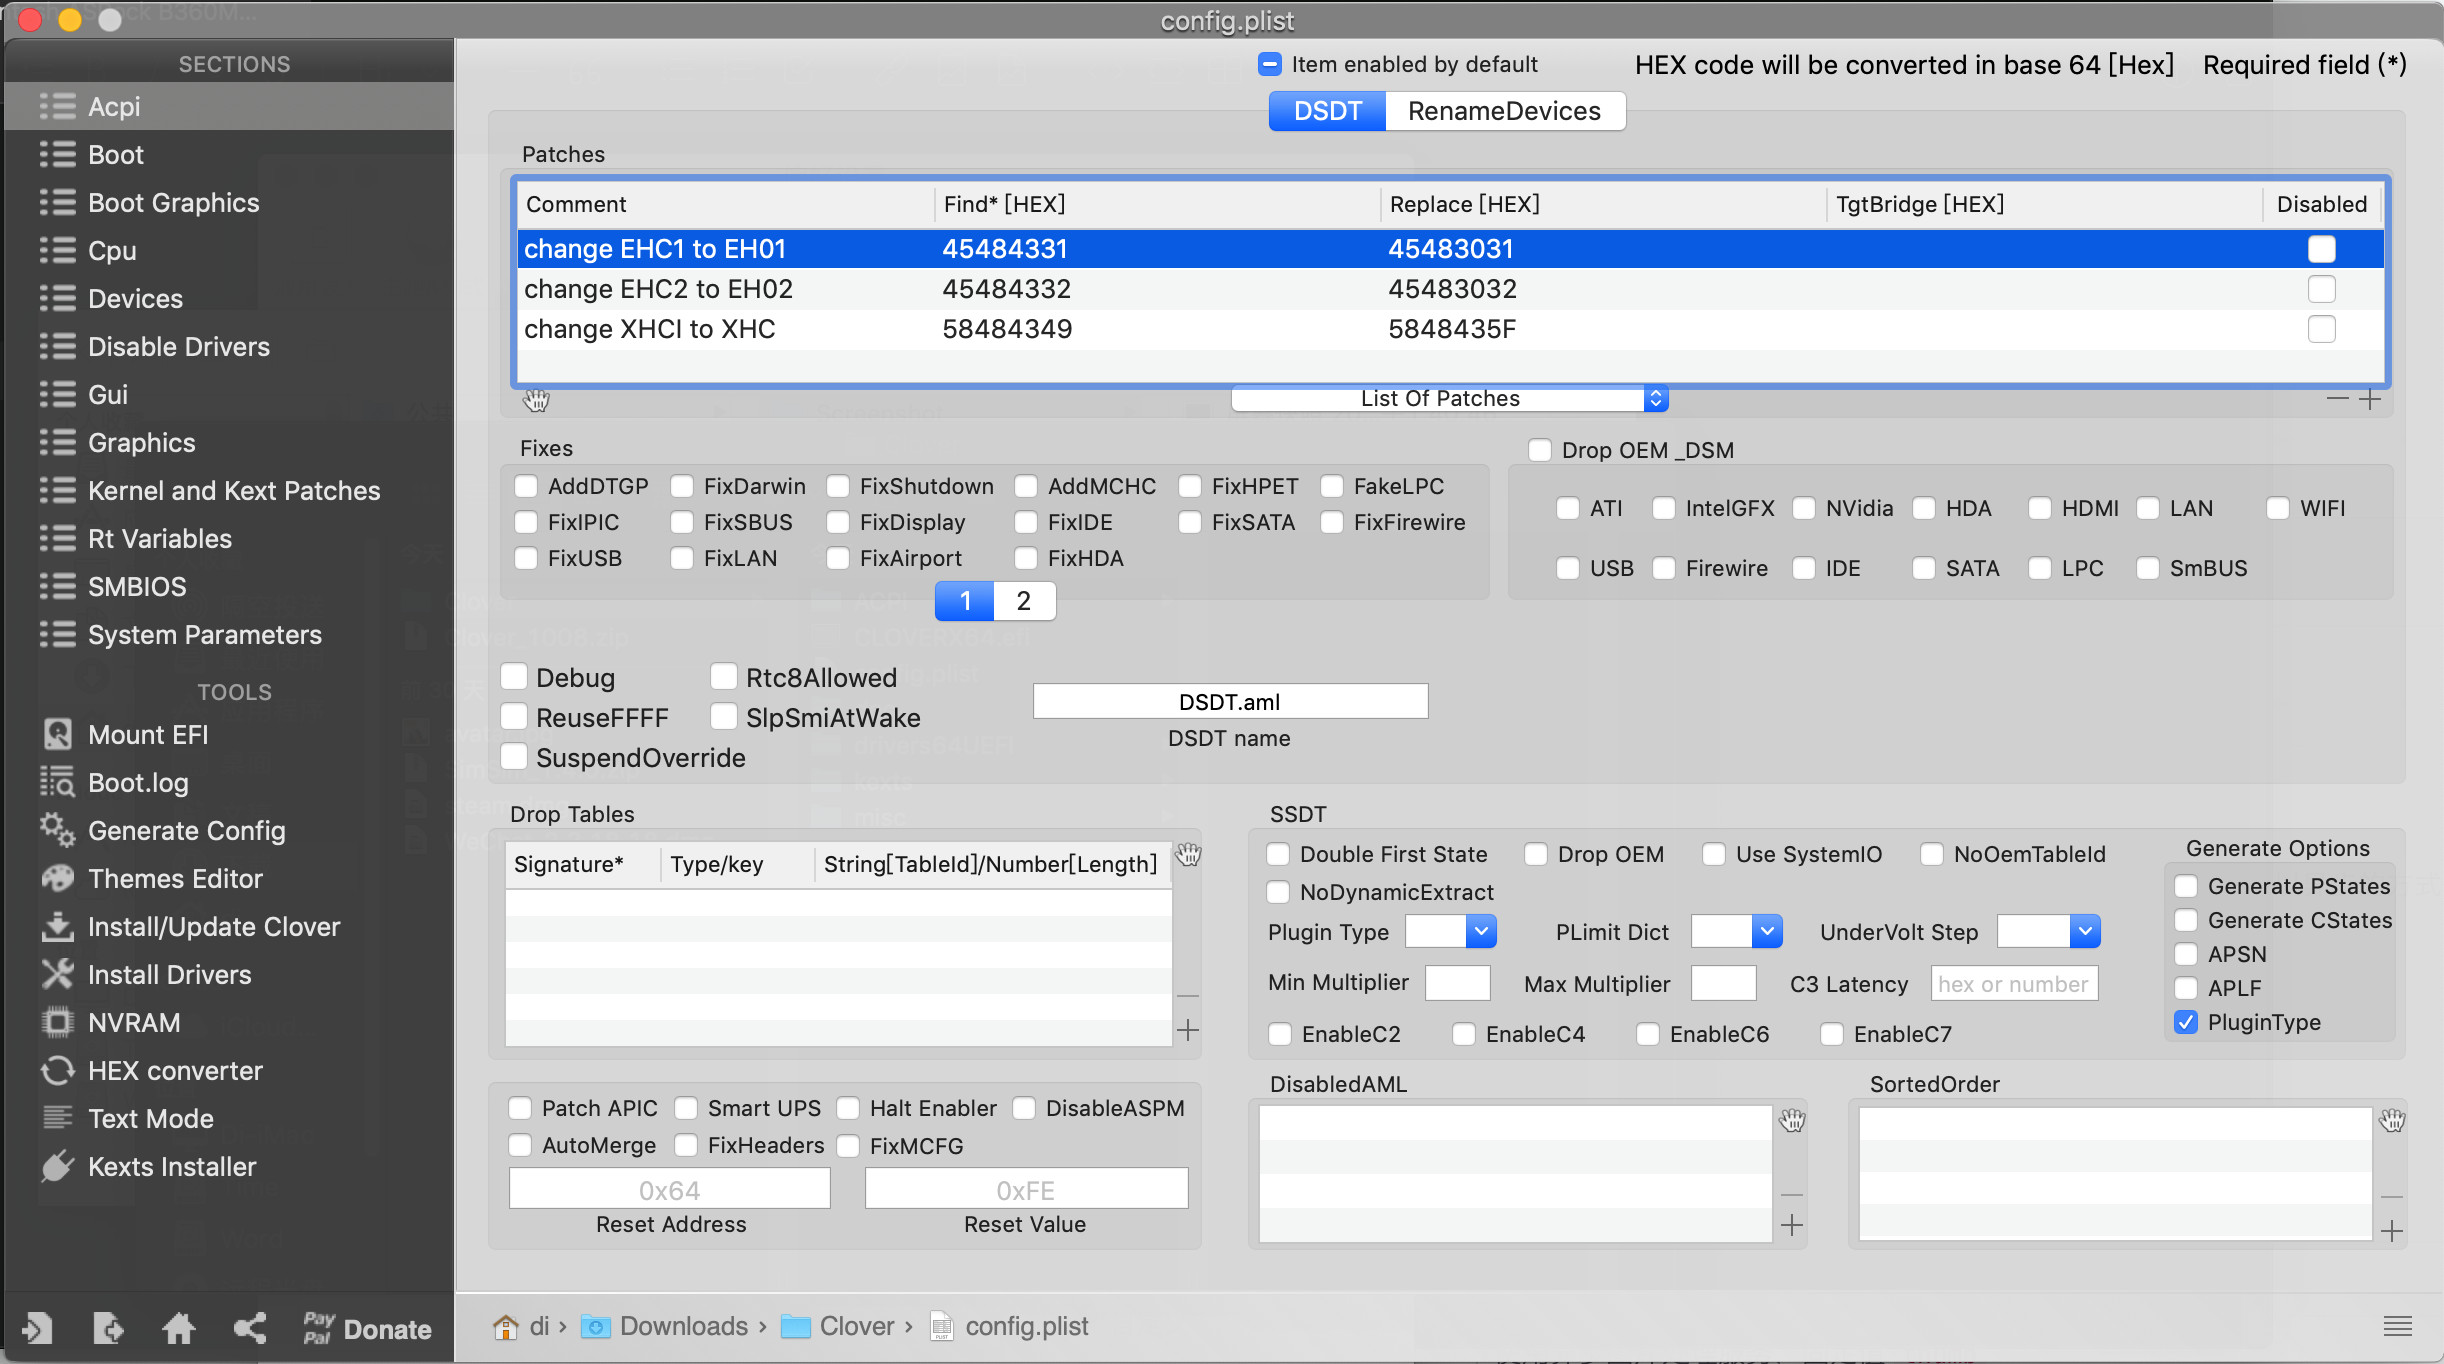Add a SortedOrder entry

tap(2392, 1231)
